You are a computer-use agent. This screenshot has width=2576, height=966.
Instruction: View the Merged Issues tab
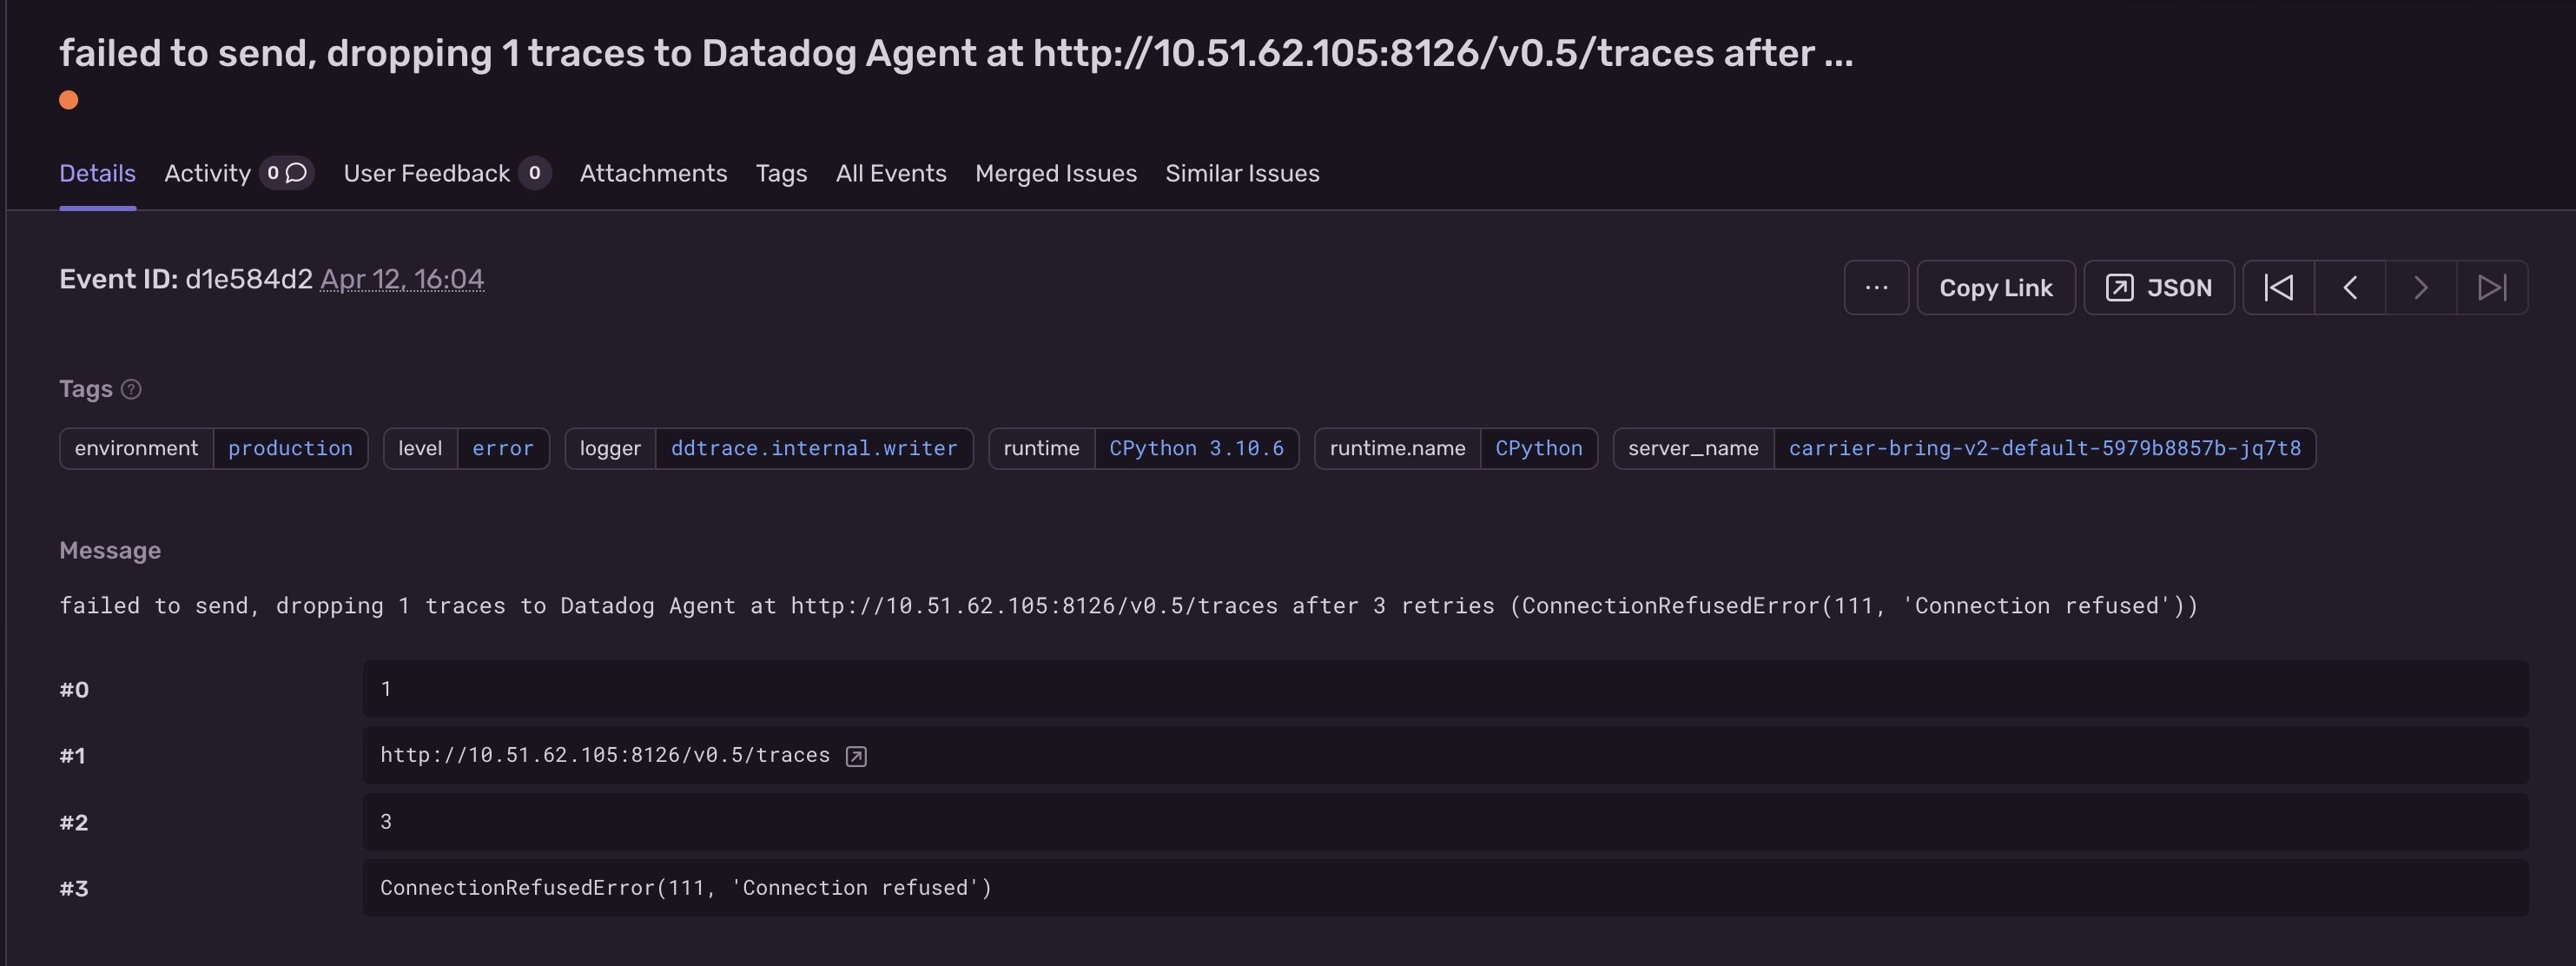(x=1056, y=172)
